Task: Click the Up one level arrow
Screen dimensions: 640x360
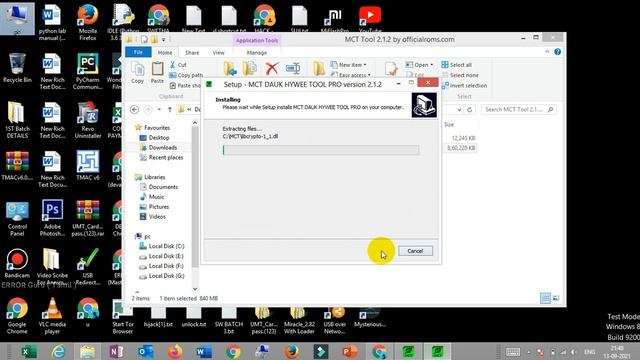Action: (x=170, y=110)
